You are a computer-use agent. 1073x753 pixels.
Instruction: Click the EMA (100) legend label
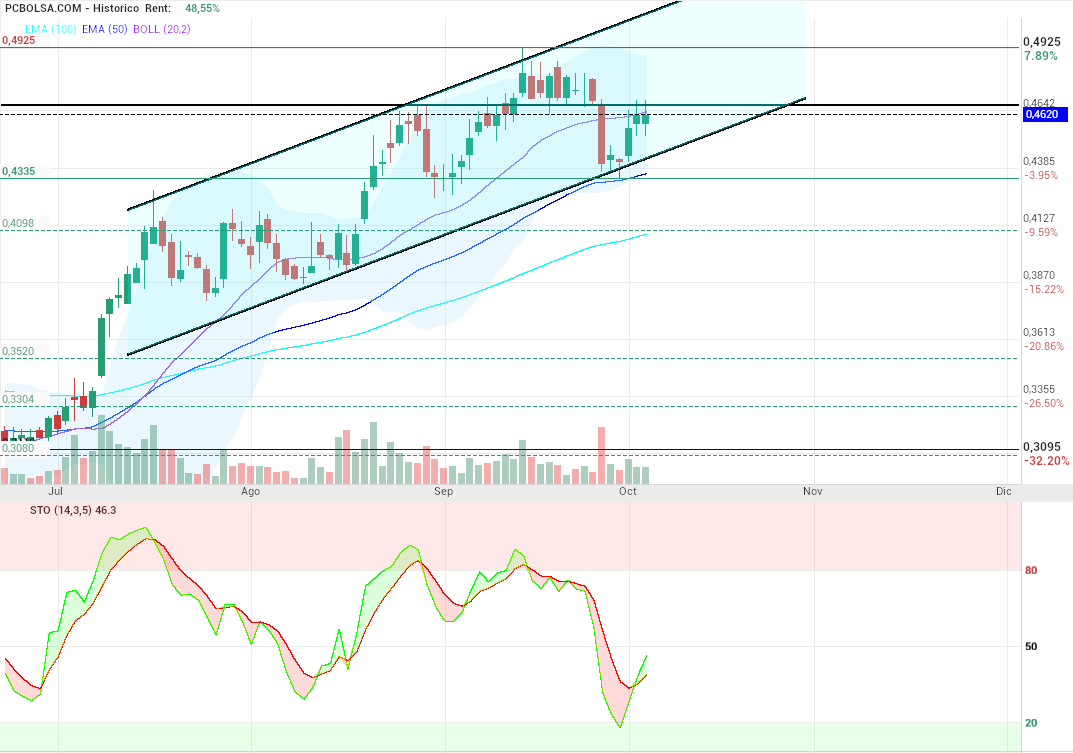(x=29, y=29)
